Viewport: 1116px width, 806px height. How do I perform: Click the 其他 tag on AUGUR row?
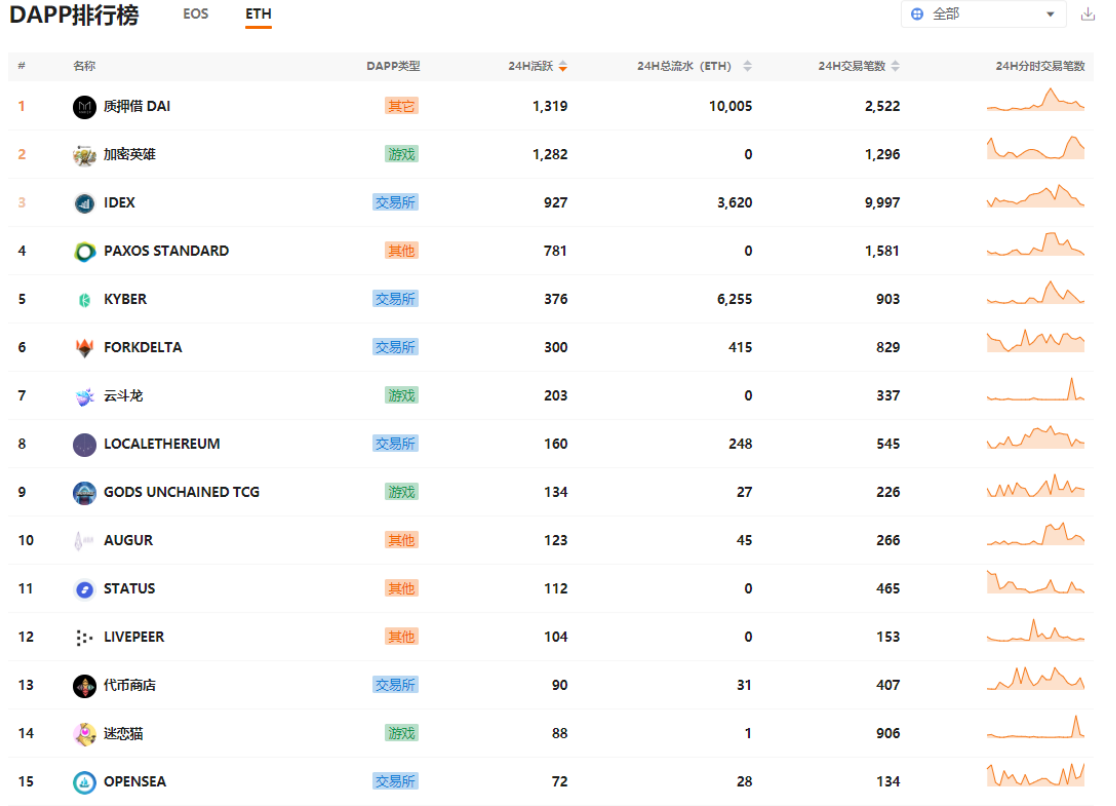(401, 540)
